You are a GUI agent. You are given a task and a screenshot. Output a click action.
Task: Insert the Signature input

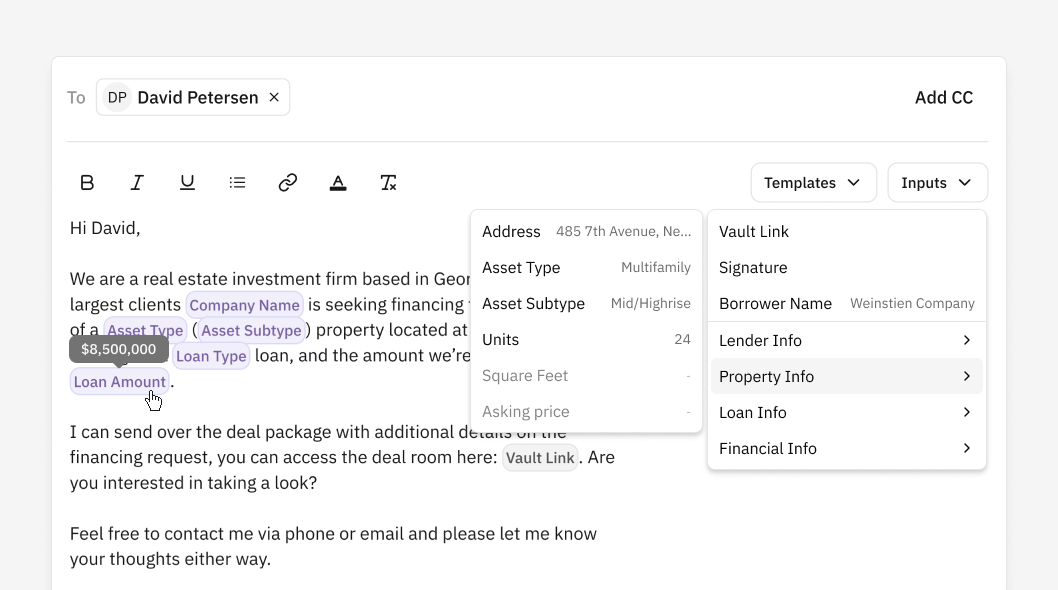tap(753, 267)
